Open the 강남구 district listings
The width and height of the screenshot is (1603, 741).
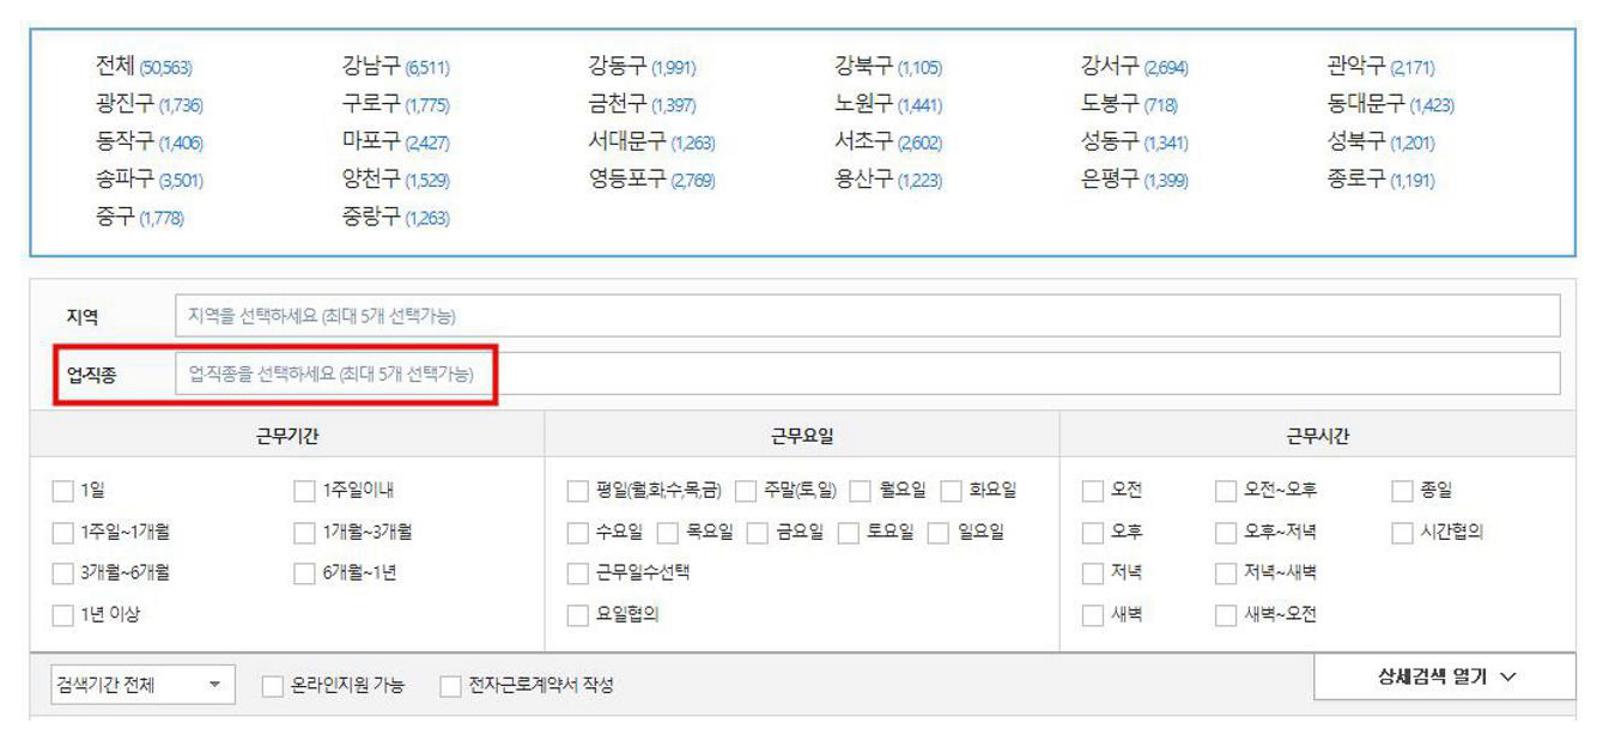[396, 66]
